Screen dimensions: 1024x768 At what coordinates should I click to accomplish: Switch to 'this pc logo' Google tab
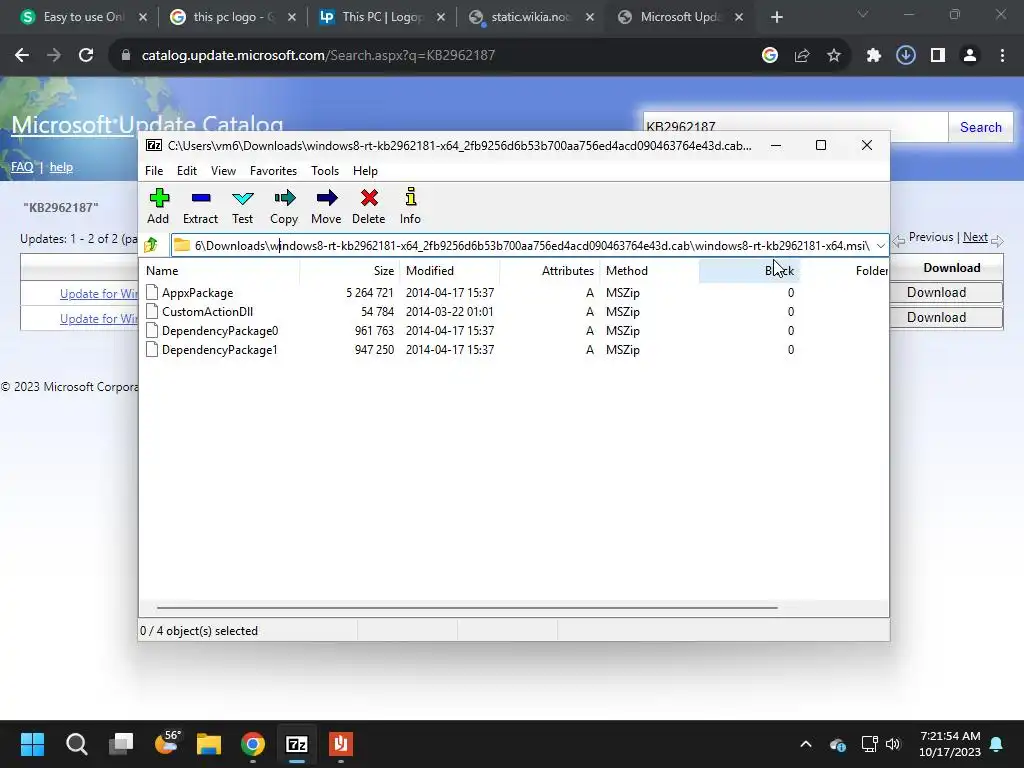click(x=233, y=17)
